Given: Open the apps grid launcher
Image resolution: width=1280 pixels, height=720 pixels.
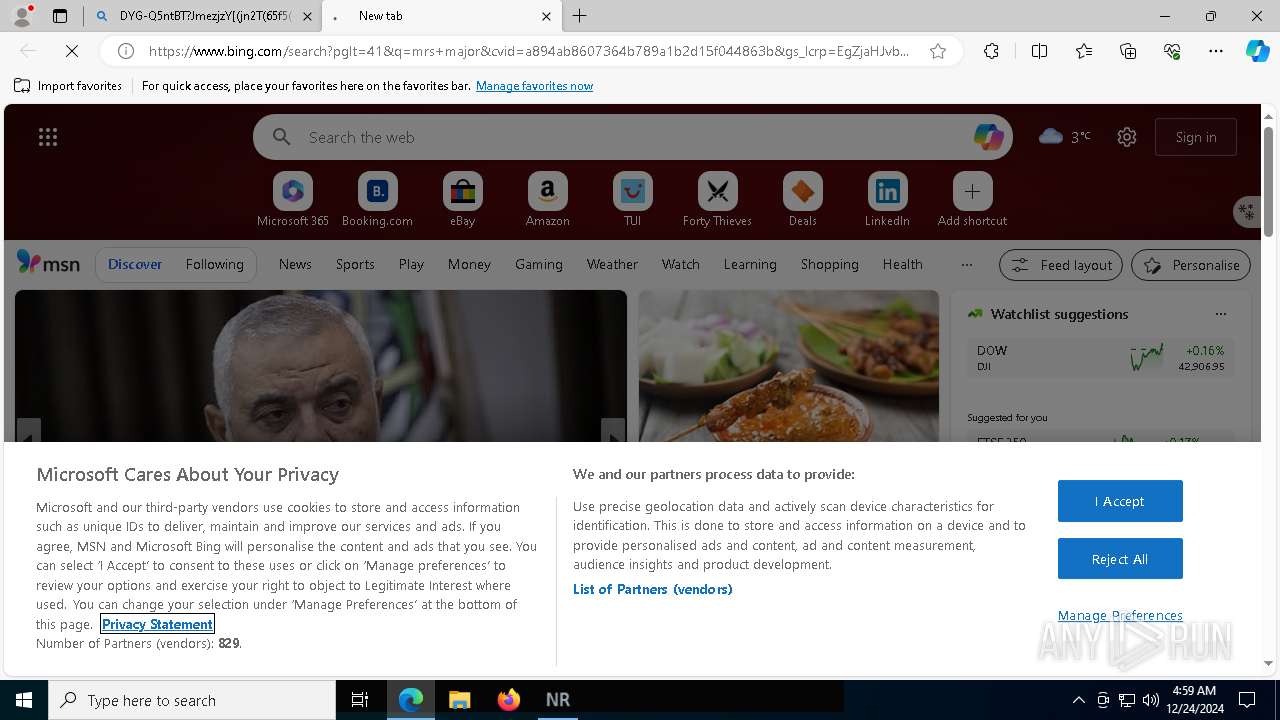Looking at the screenshot, I should pos(48,137).
